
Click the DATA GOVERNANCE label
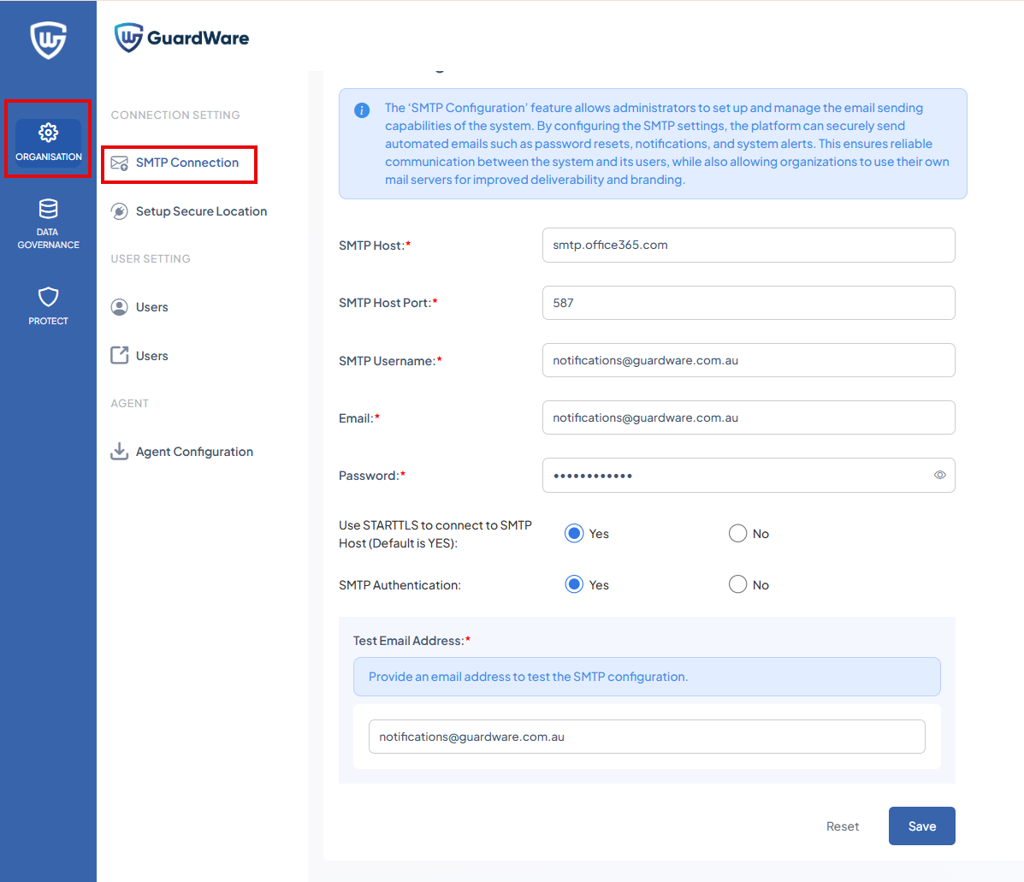48,238
